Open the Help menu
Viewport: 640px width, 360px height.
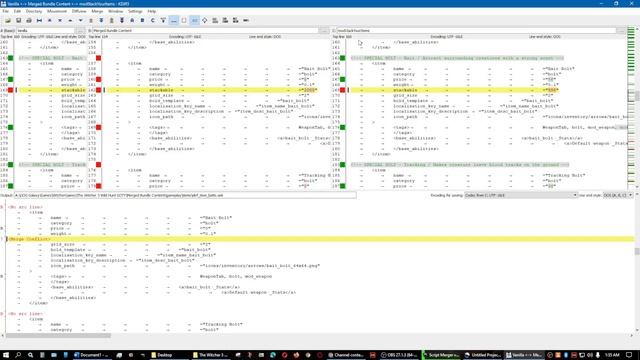pyautogui.click(x=151, y=11)
